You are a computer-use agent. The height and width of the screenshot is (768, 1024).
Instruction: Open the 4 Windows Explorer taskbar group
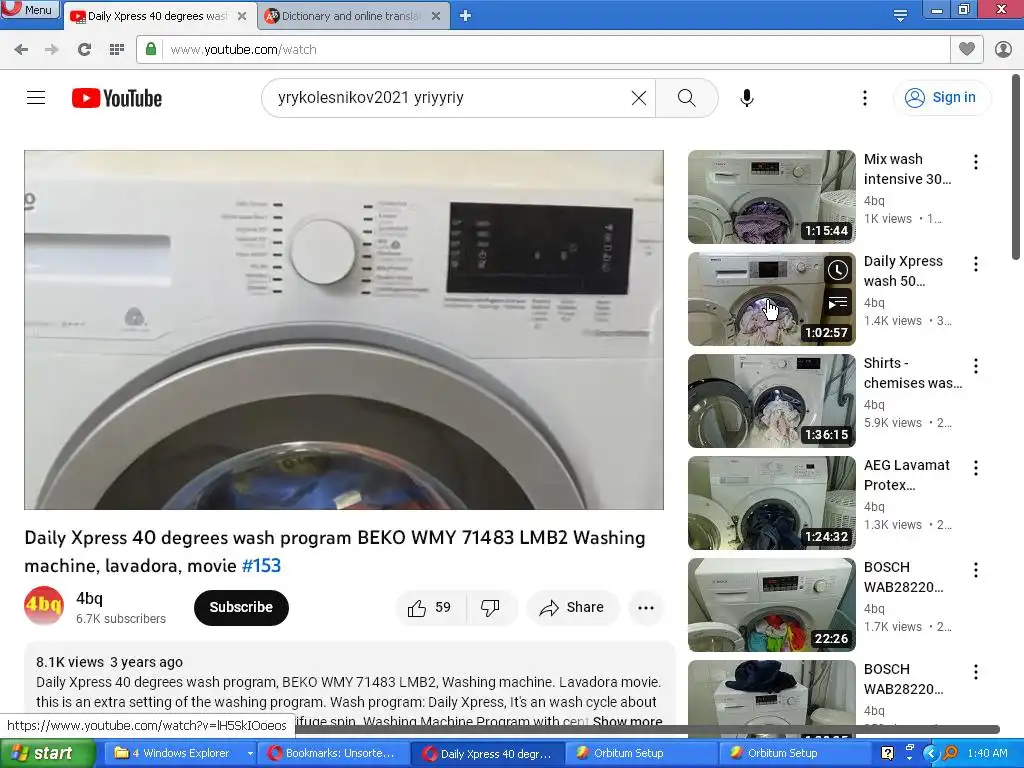tap(181, 753)
